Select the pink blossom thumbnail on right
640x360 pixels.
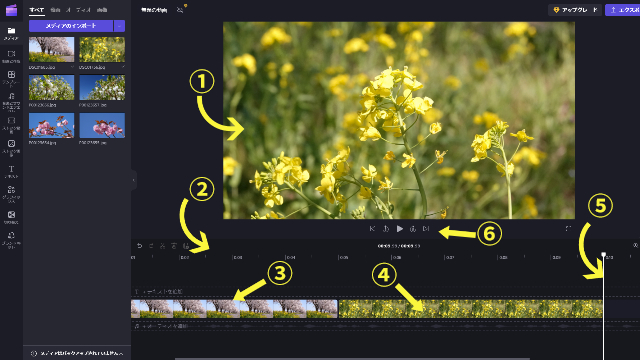click(x=102, y=125)
